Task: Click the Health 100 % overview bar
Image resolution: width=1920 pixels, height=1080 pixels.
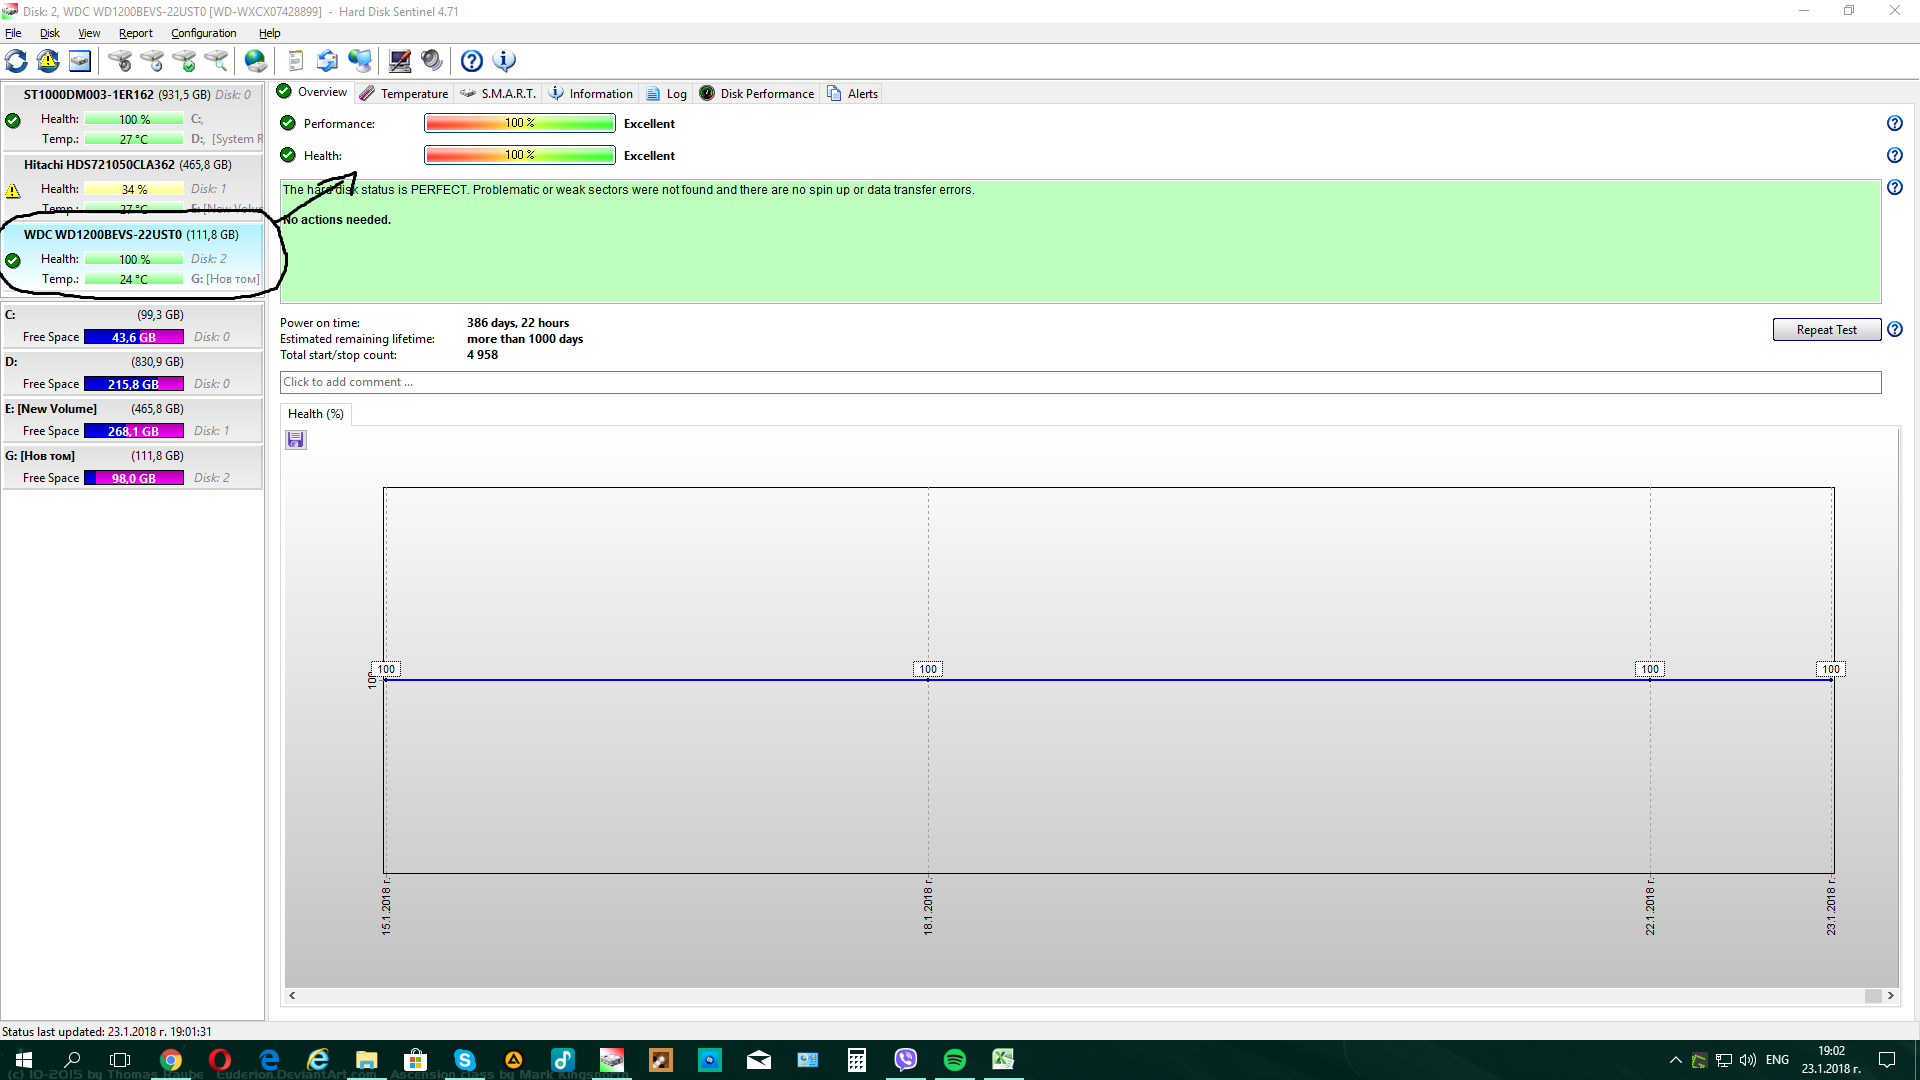Action: [520, 155]
